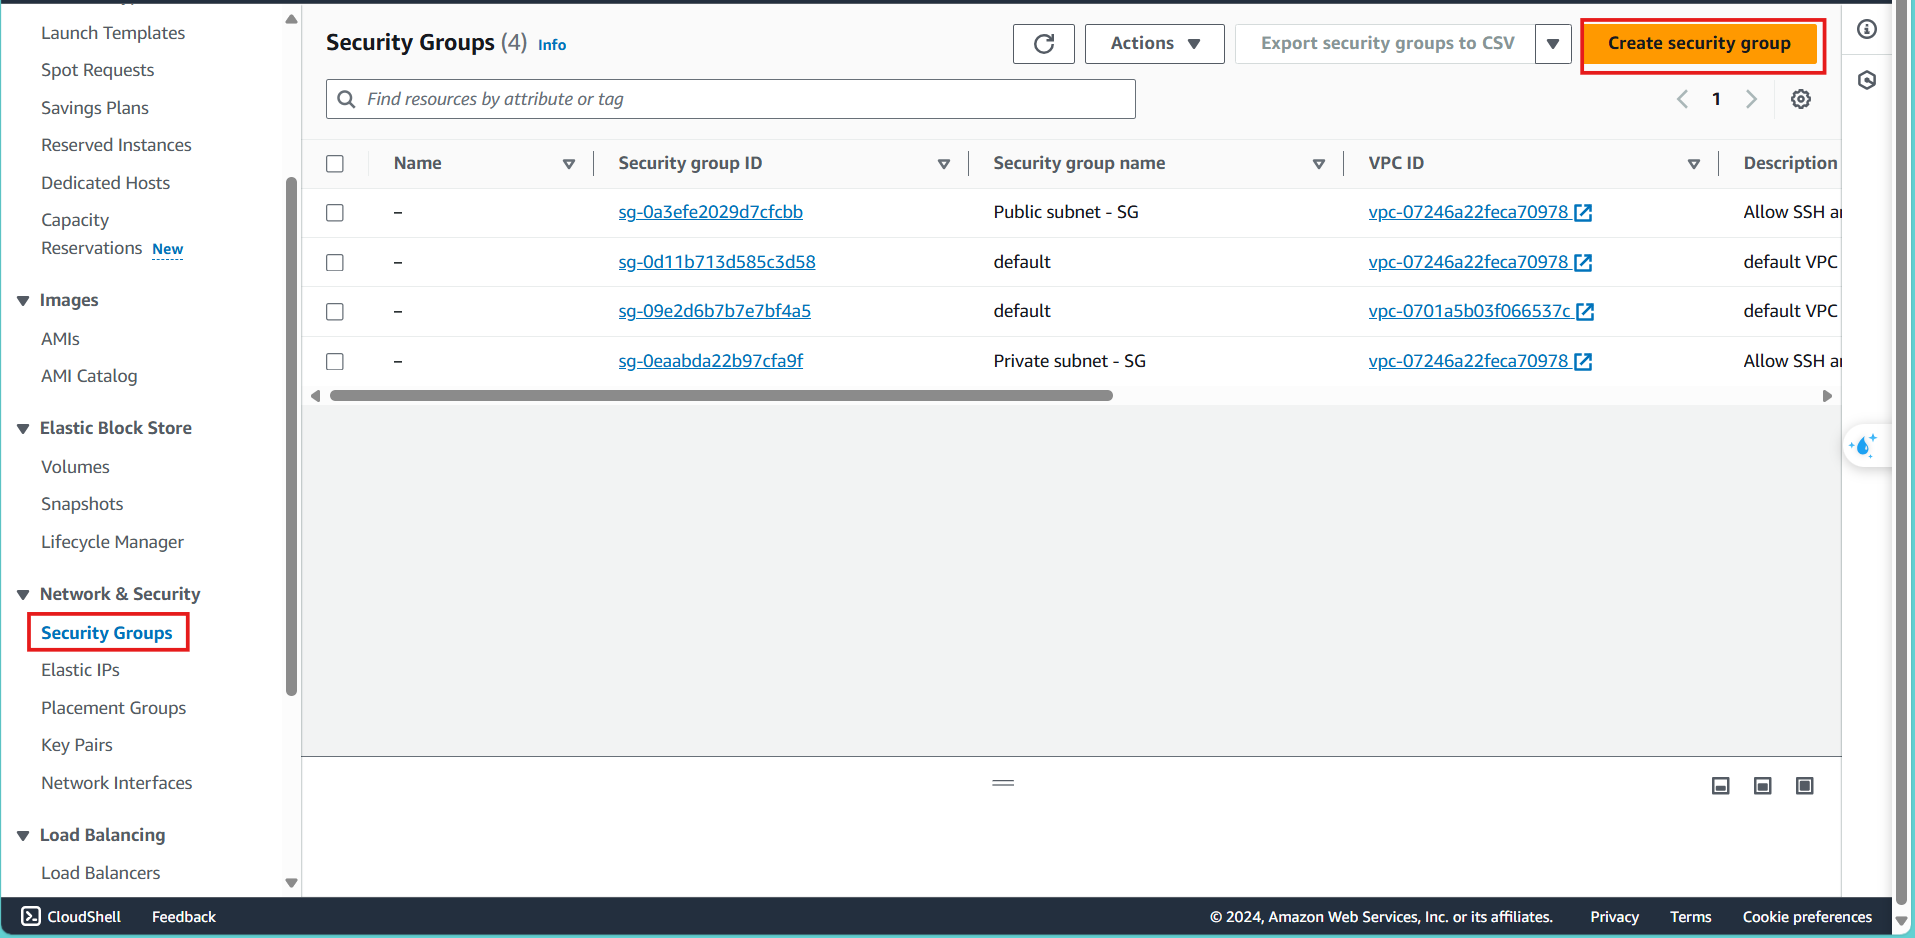
Task: Open Load Balancers in sidebar
Action: point(100,873)
